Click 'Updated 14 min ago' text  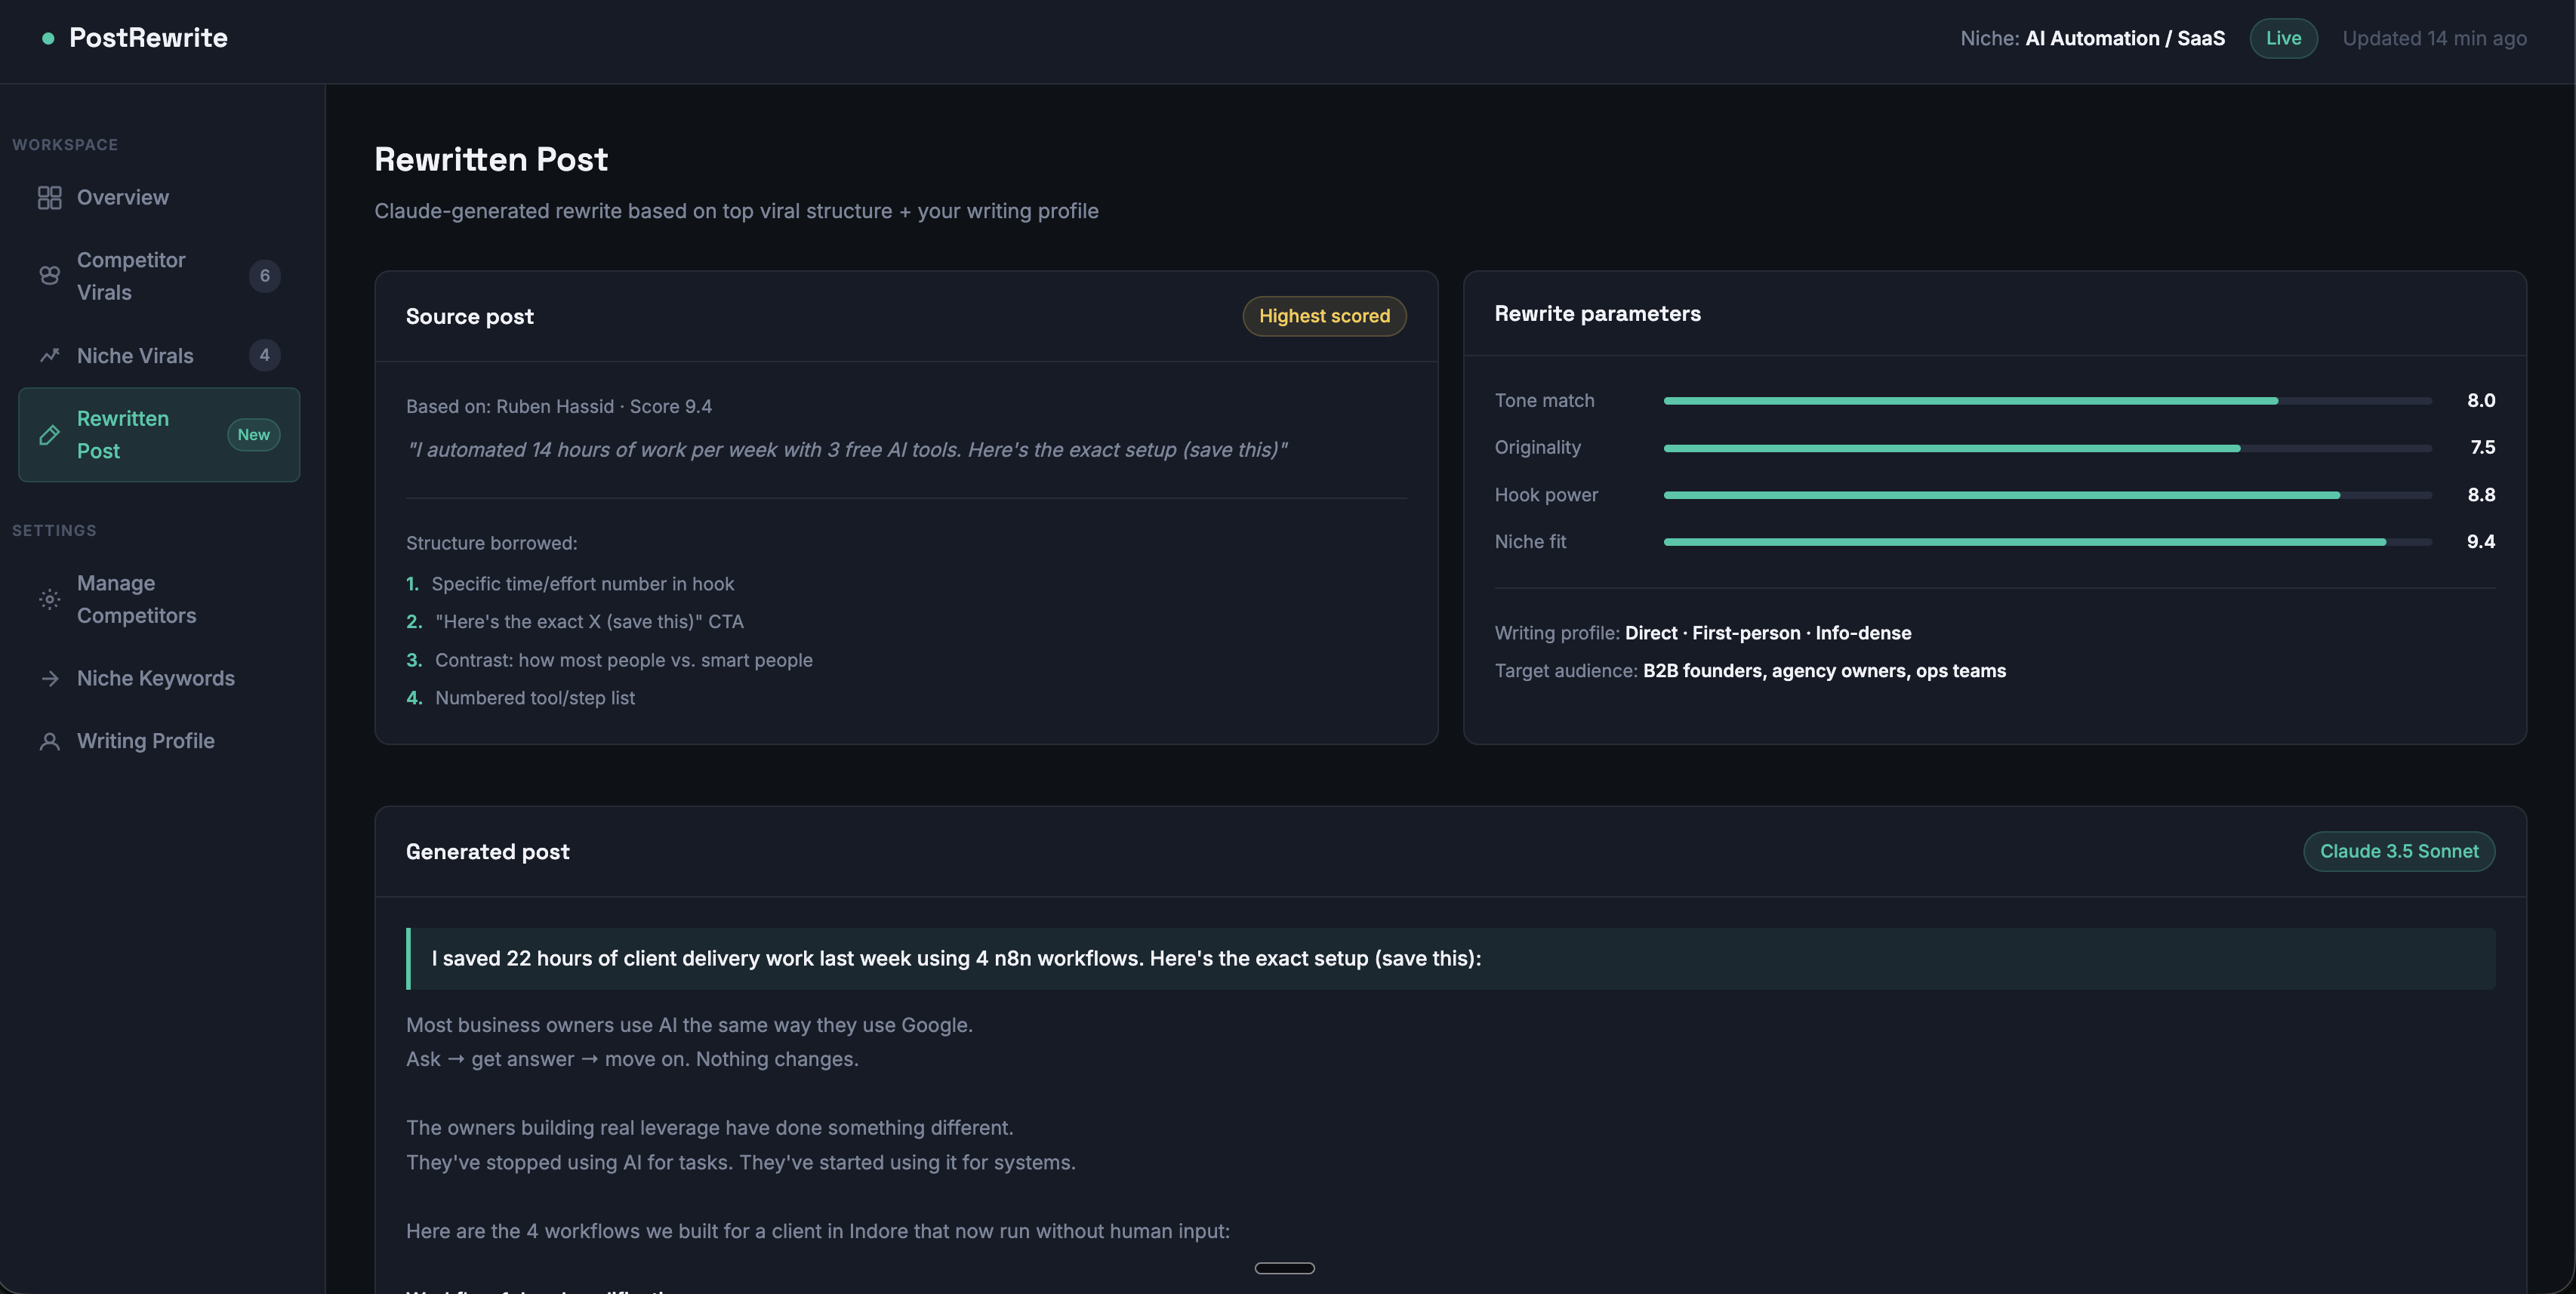tap(2434, 38)
